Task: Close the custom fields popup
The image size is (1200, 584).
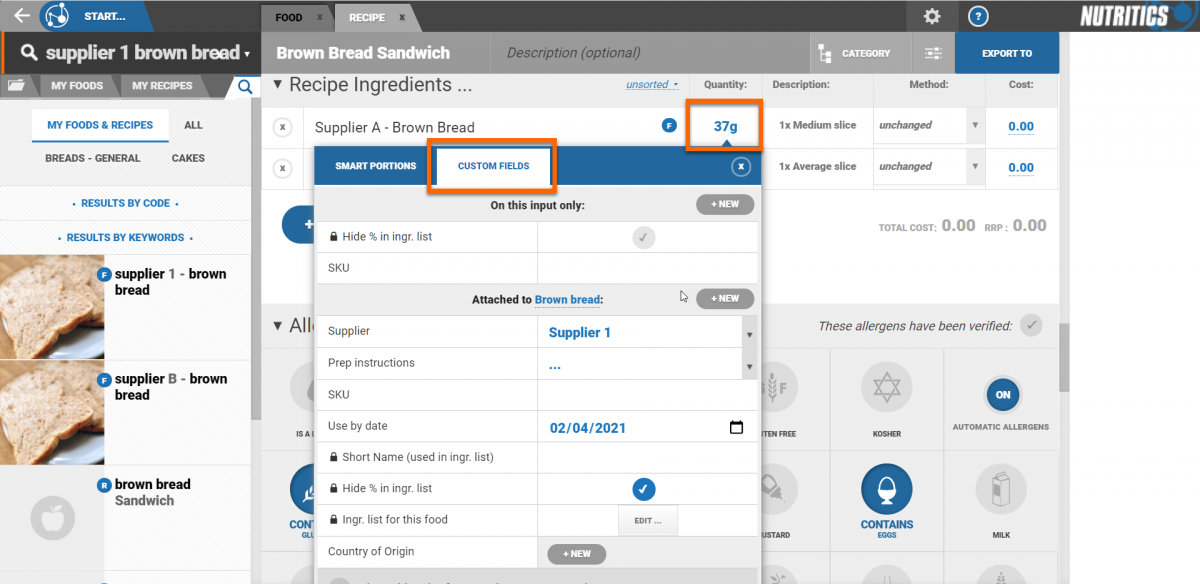Action: click(x=741, y=167)
